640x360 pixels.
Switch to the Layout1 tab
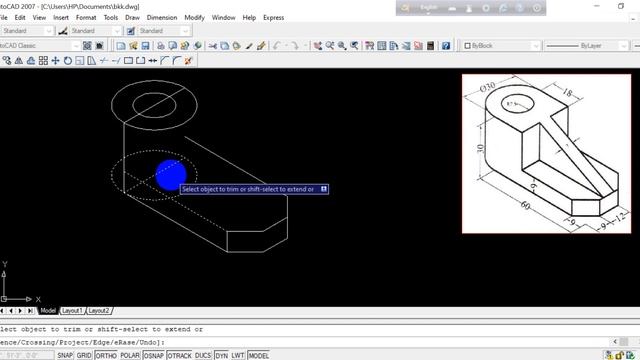72,311
